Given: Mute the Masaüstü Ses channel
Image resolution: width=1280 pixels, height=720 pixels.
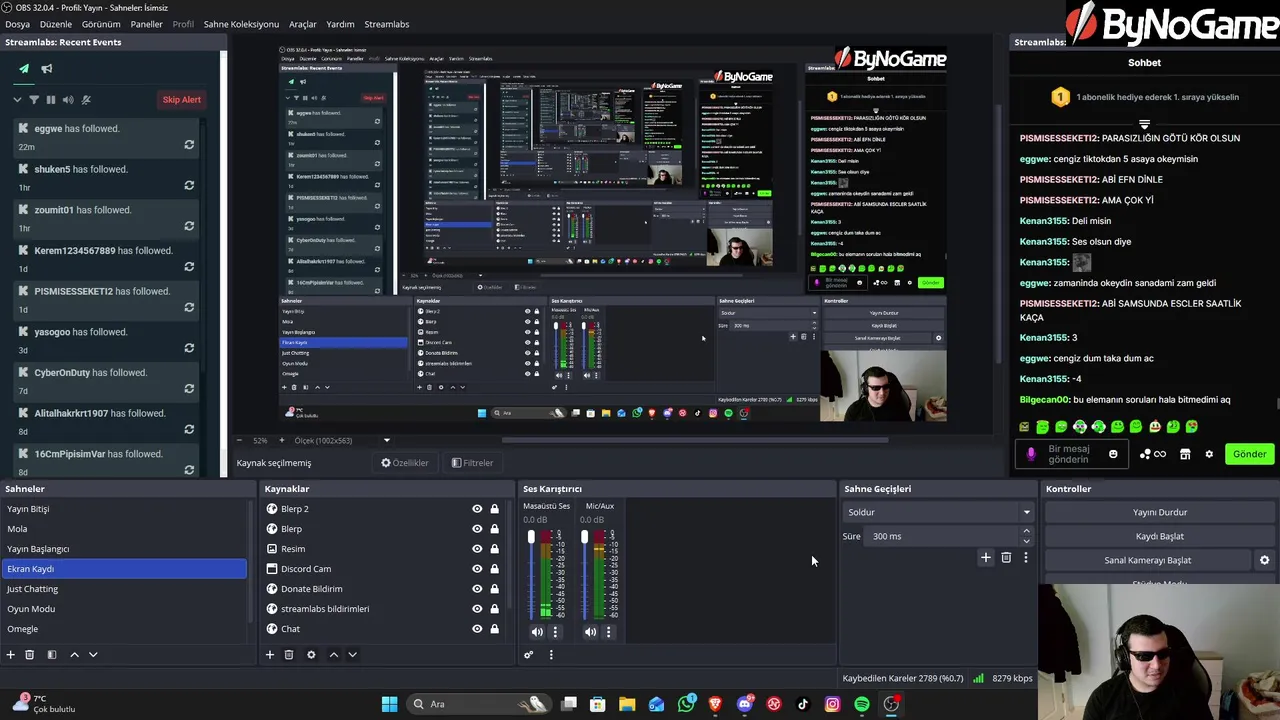Looking at the screenshot, I should [x=537, y=632].
